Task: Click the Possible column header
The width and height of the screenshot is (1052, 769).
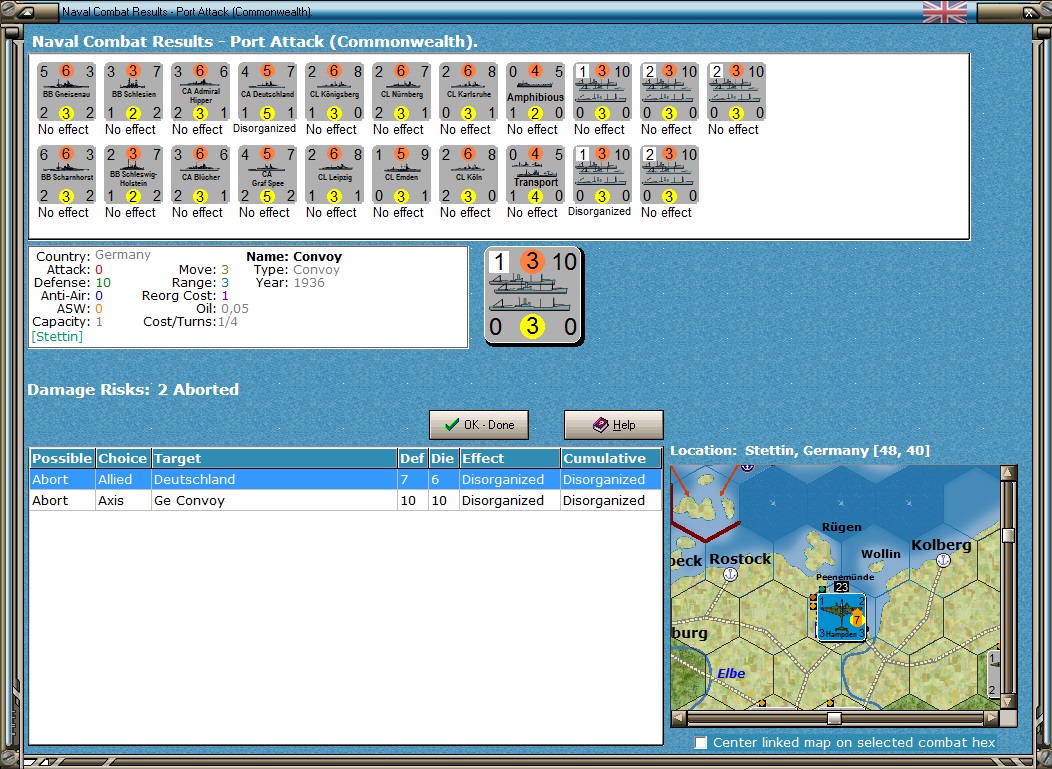Action: [62, 458]
